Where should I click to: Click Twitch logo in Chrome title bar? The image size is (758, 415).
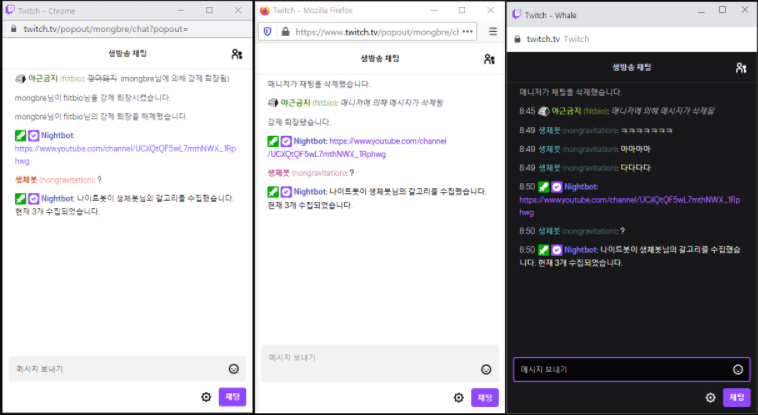pyautogui.click(x=10, y=10)
